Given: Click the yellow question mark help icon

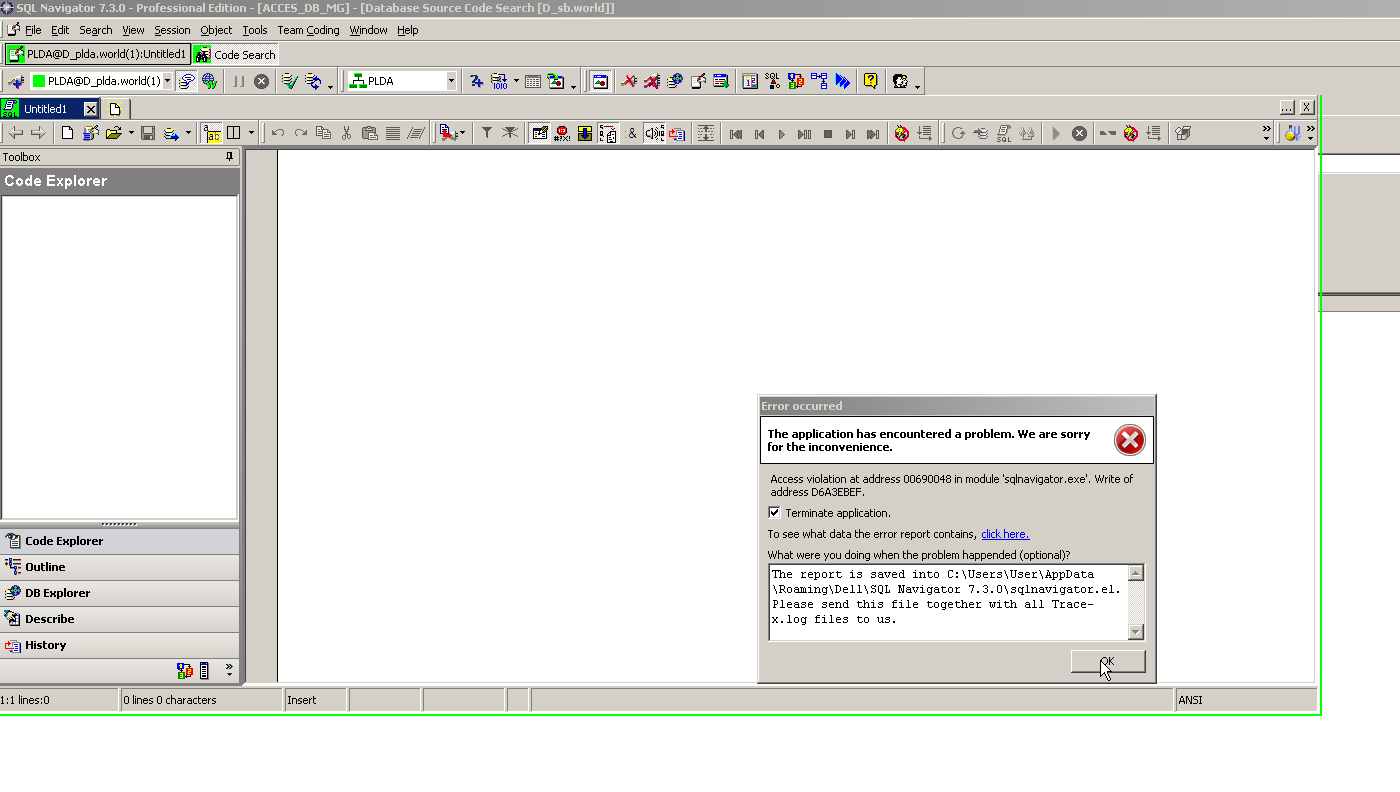Looking at the screenshot, I should click(x=870, y=81).
